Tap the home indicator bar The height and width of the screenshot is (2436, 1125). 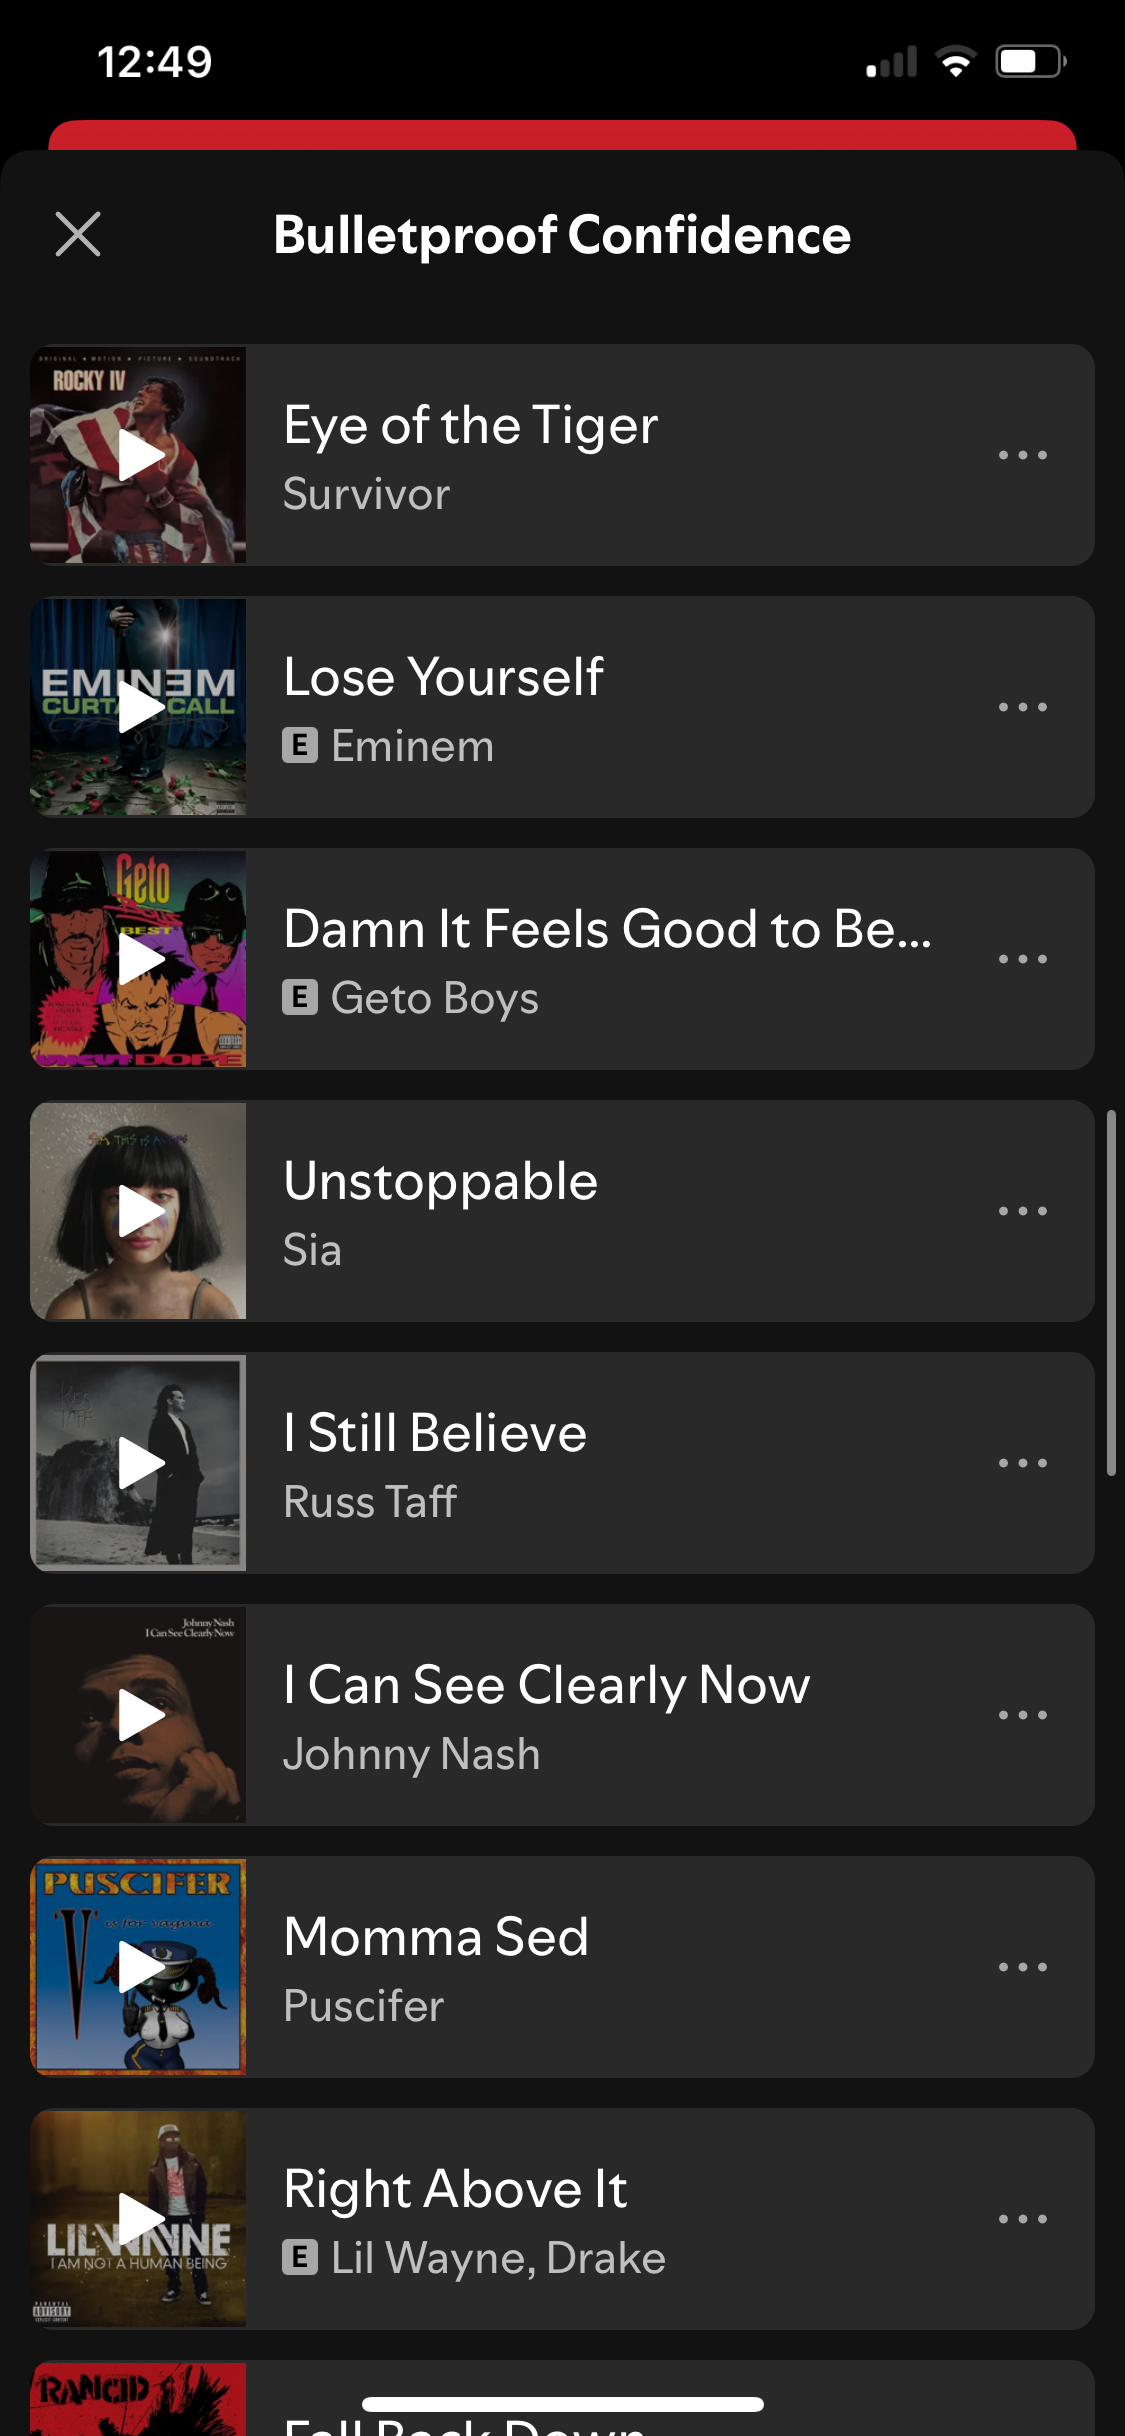[x=562, y=2404]
